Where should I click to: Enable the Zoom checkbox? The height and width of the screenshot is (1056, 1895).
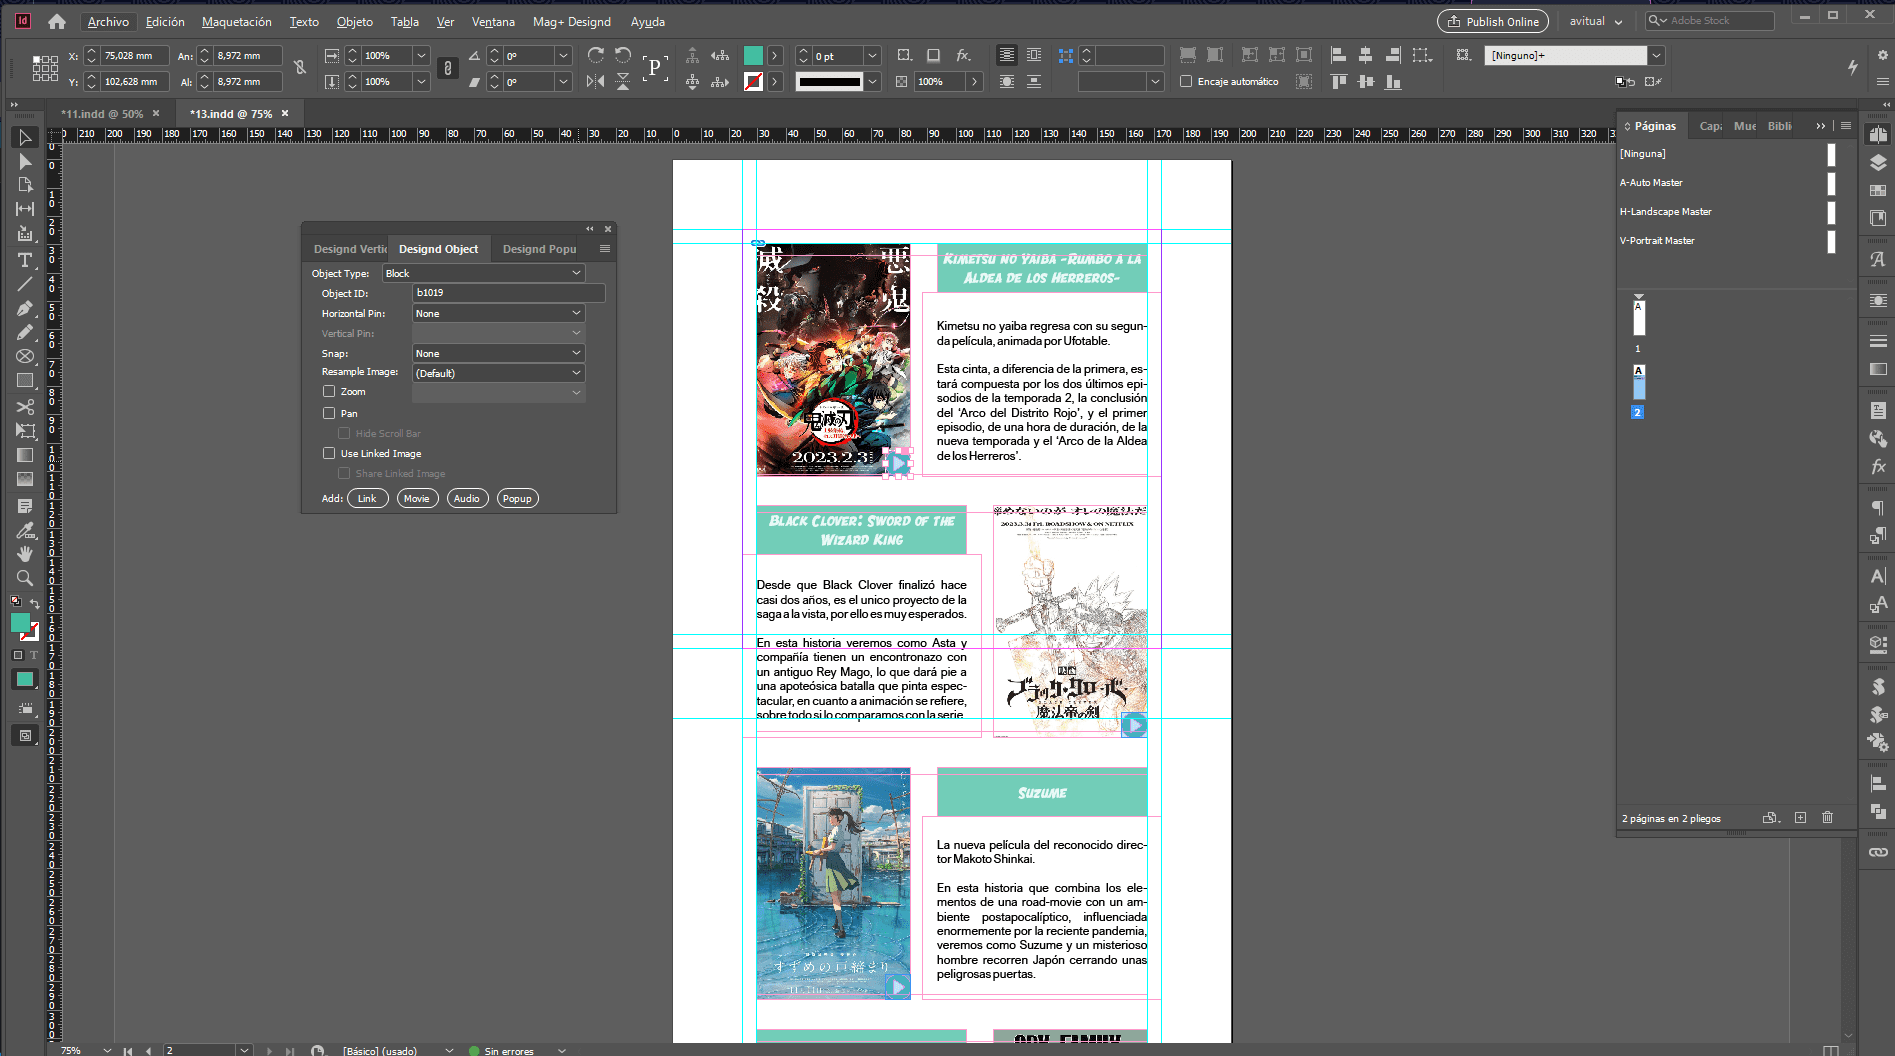pos(329,392)
